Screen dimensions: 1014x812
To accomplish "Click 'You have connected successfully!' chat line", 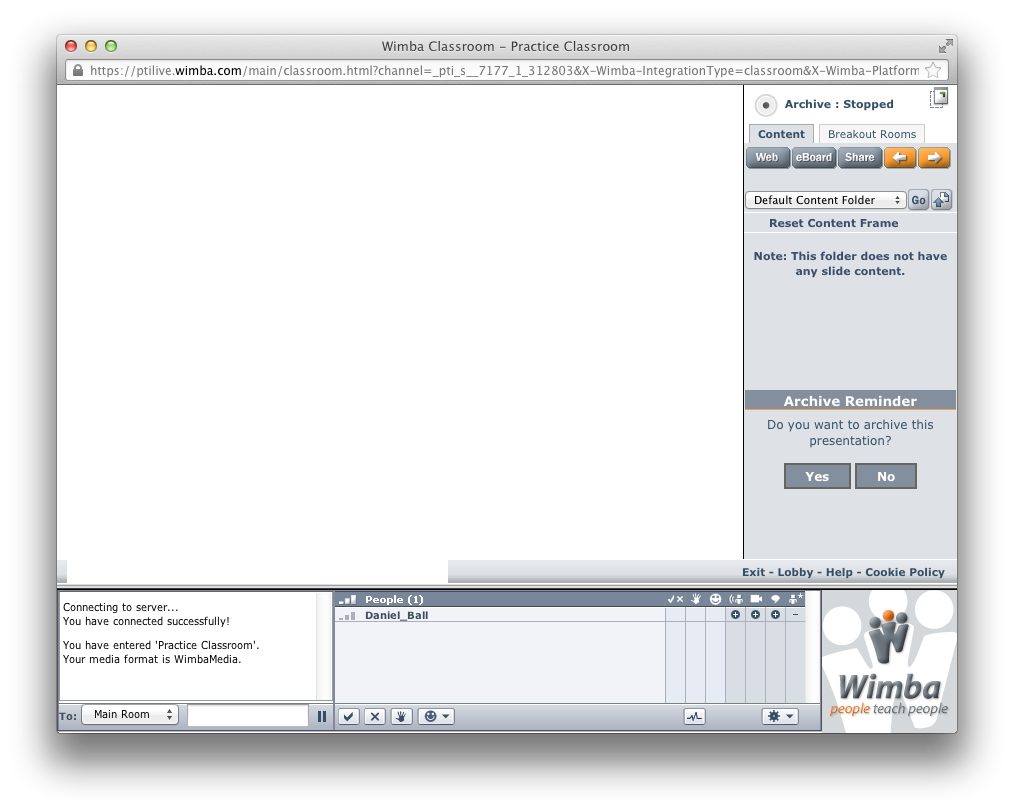I will [x=146, y=621].
